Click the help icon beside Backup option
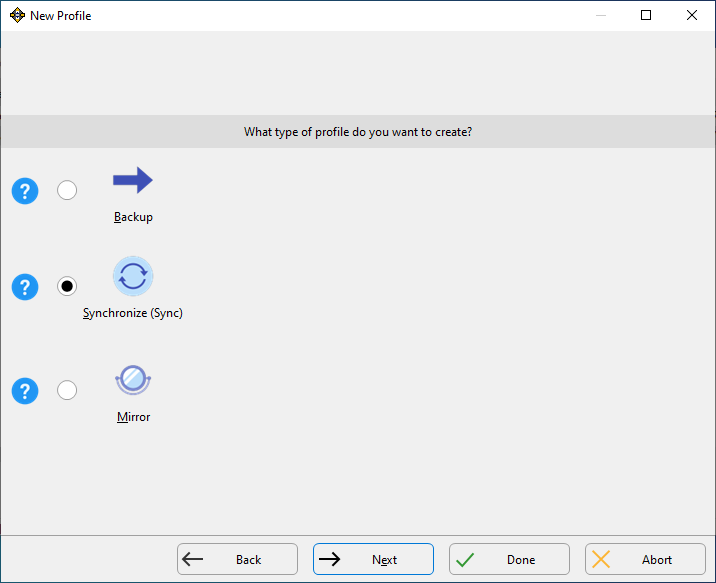 click(x=25, y=191)
